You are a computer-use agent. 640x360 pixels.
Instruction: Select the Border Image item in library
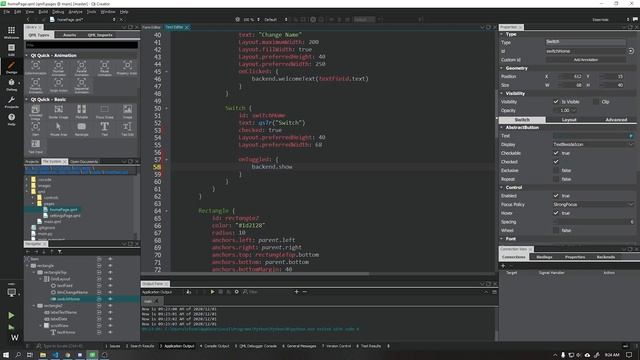58,111
